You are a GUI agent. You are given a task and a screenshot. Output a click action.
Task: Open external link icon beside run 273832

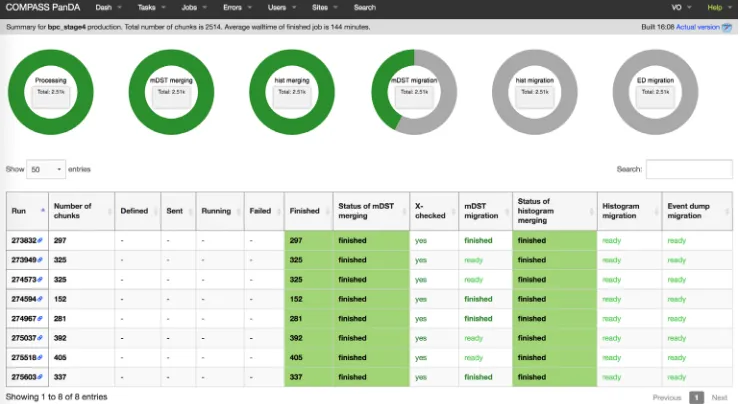click(40, 241)
